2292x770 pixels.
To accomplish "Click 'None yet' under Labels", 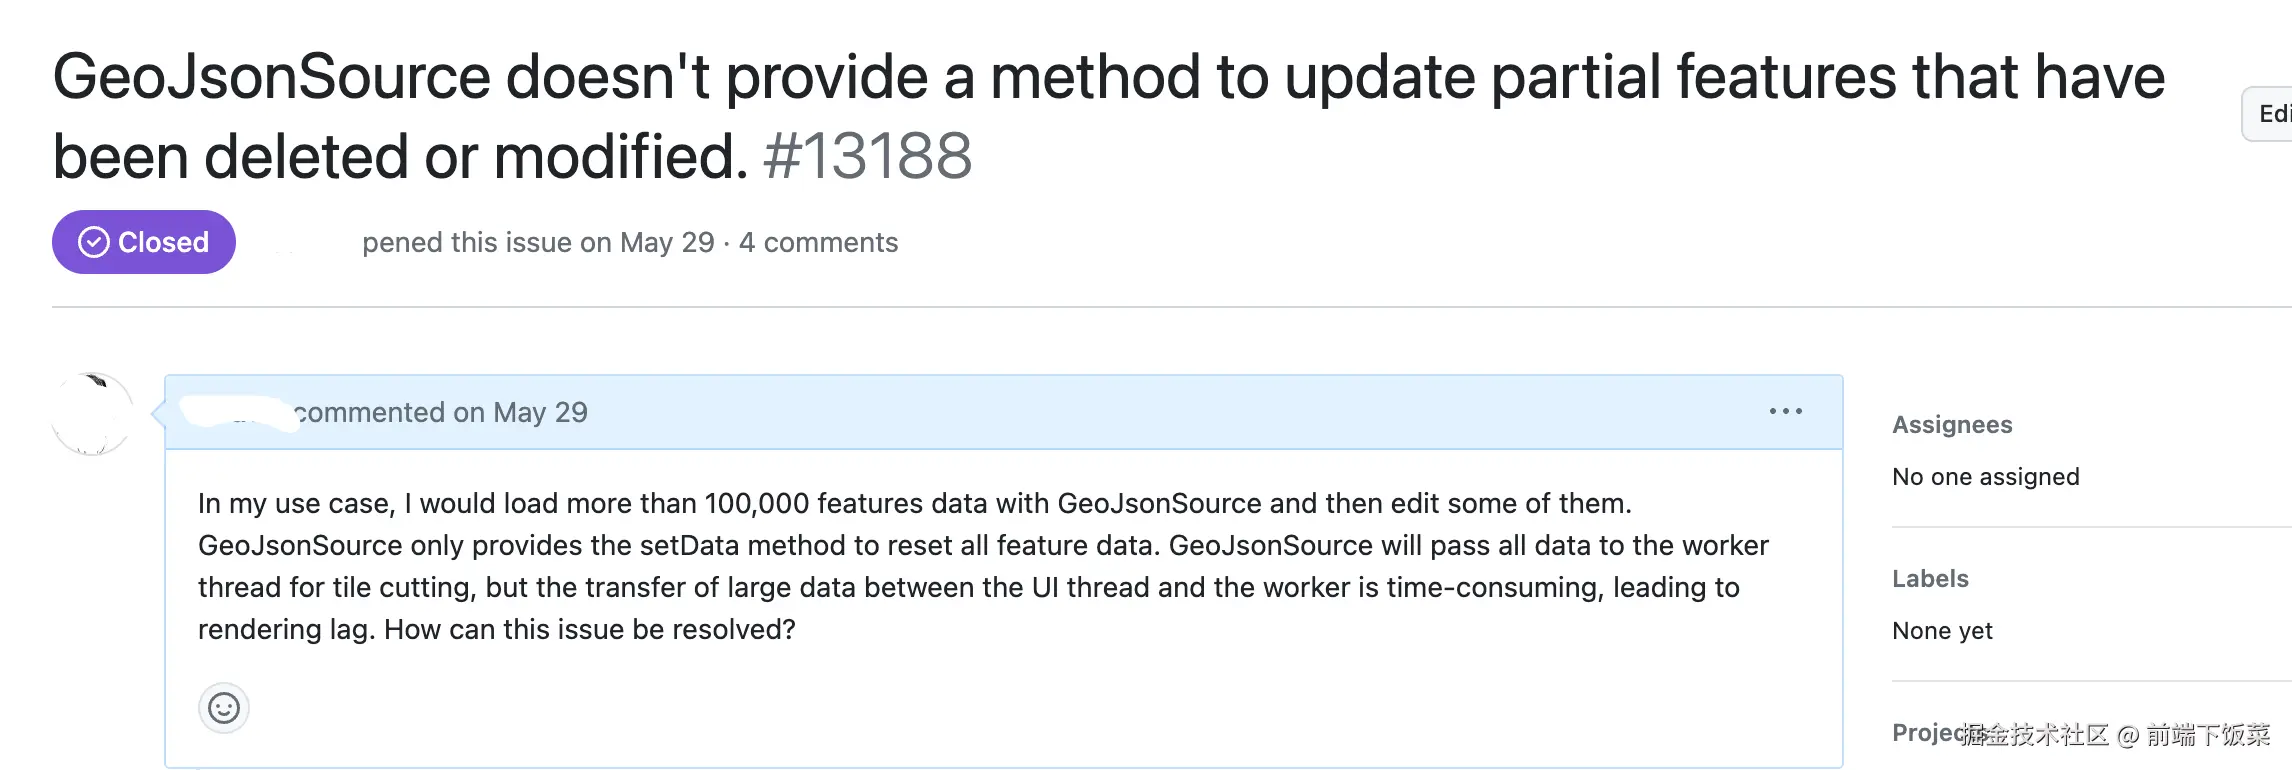I will [1942, 631].
